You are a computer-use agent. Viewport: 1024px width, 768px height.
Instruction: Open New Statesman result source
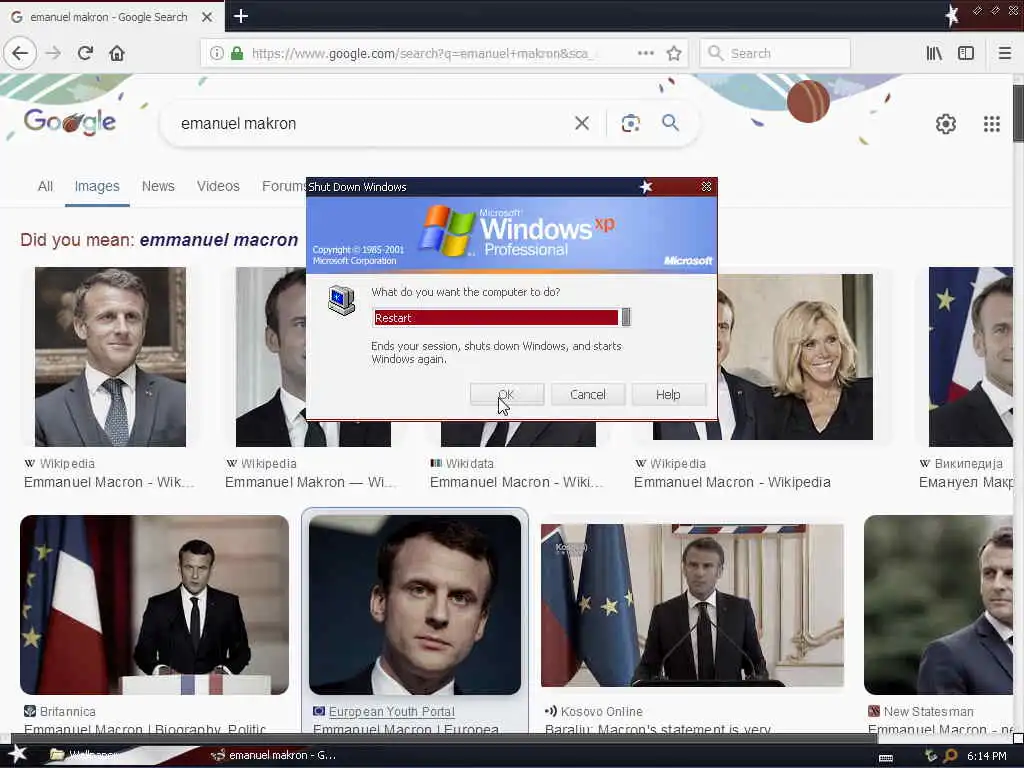pos(928,711)
